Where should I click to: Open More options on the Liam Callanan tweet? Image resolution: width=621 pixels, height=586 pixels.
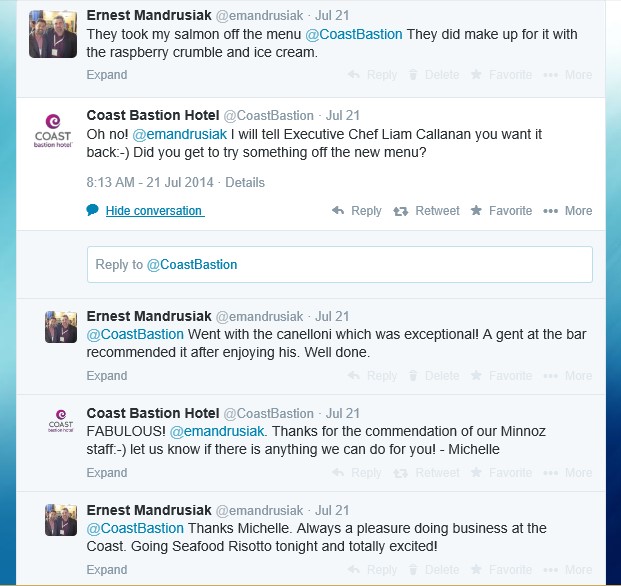(568, 211)
